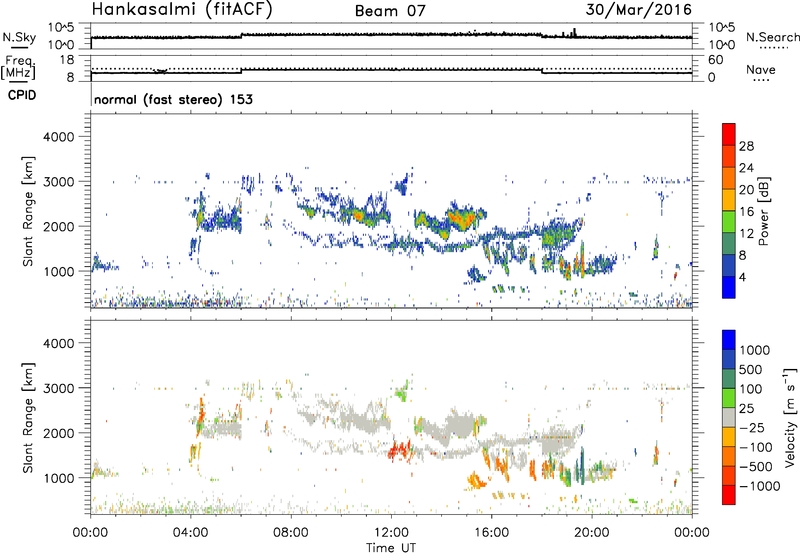Screen dimensions: 800x554
Task: Click the 'Time UT' axis title
Action: (391, 548)
